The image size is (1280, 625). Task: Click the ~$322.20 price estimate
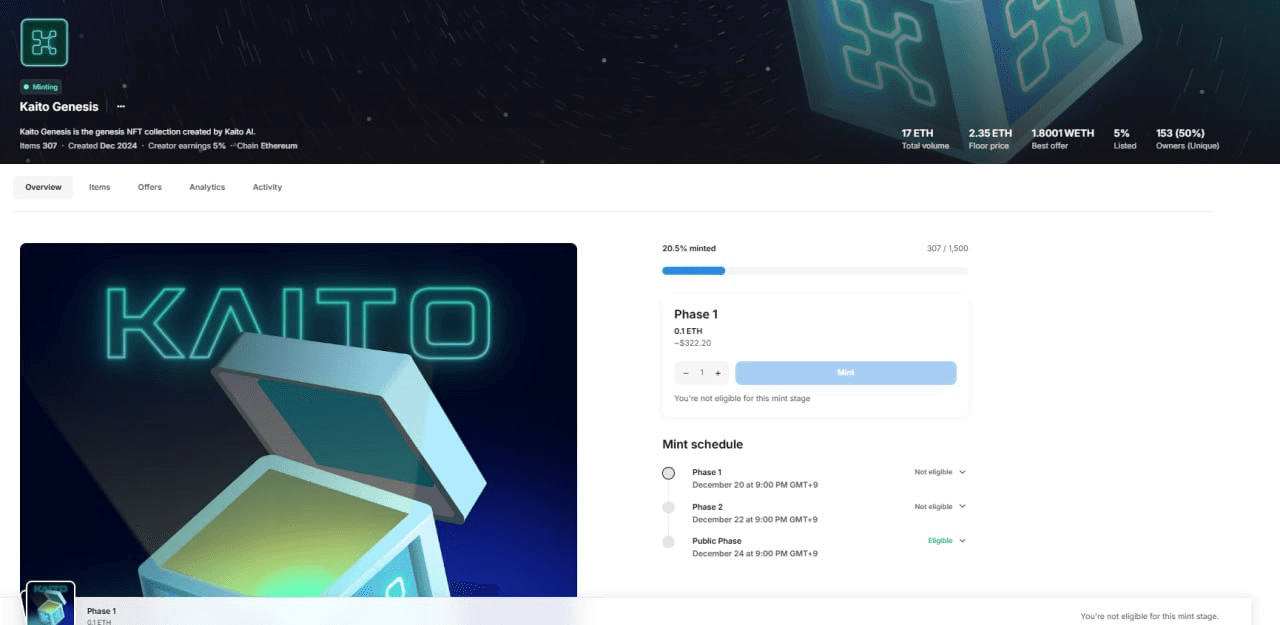(x=693, y=343)
